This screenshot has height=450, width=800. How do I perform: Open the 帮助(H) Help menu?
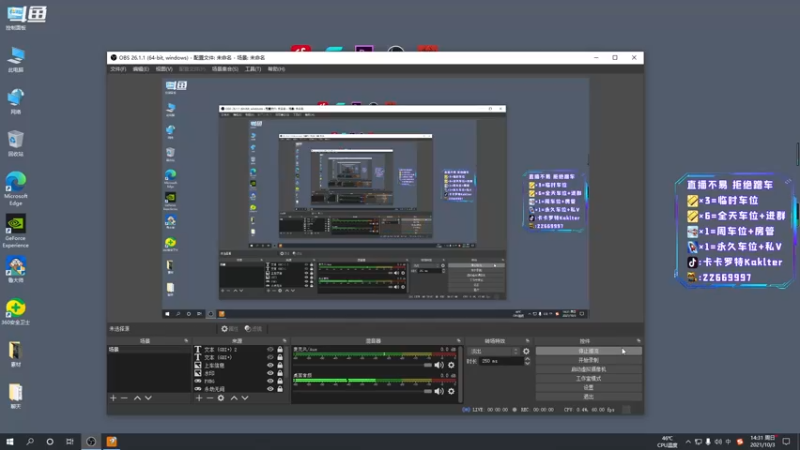coord(276,69)
